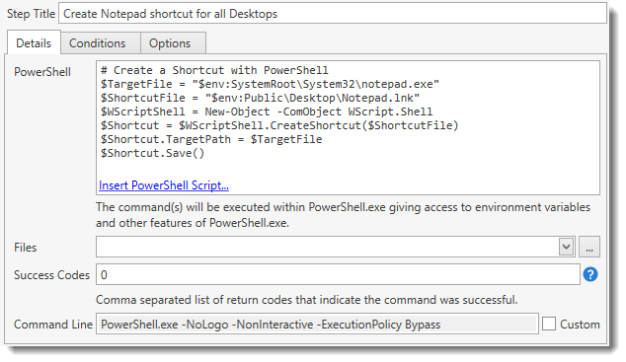Click the # Create a Shortcut comment line
Screen dimensions: 626x362
[214, 70]
